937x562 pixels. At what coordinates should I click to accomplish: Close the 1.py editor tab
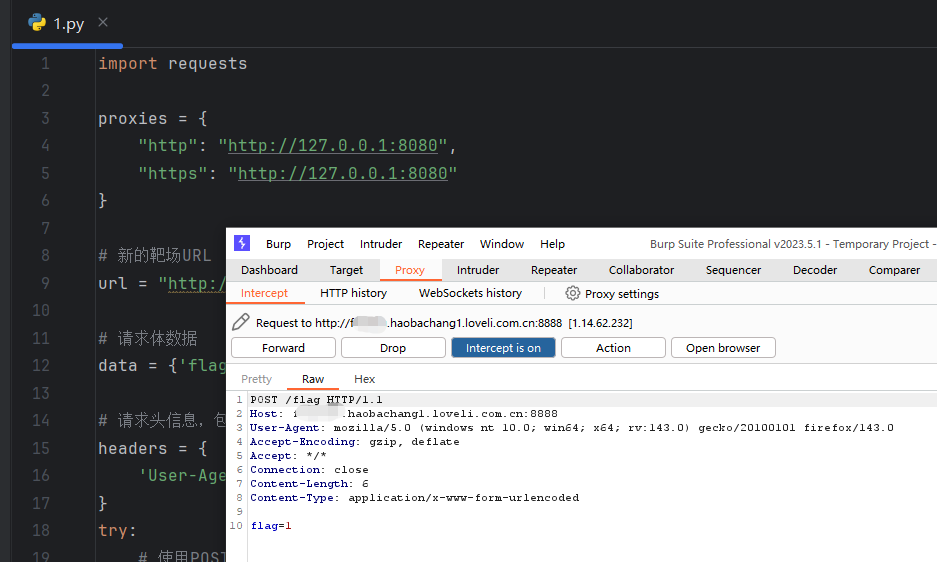tap(103, 22)
